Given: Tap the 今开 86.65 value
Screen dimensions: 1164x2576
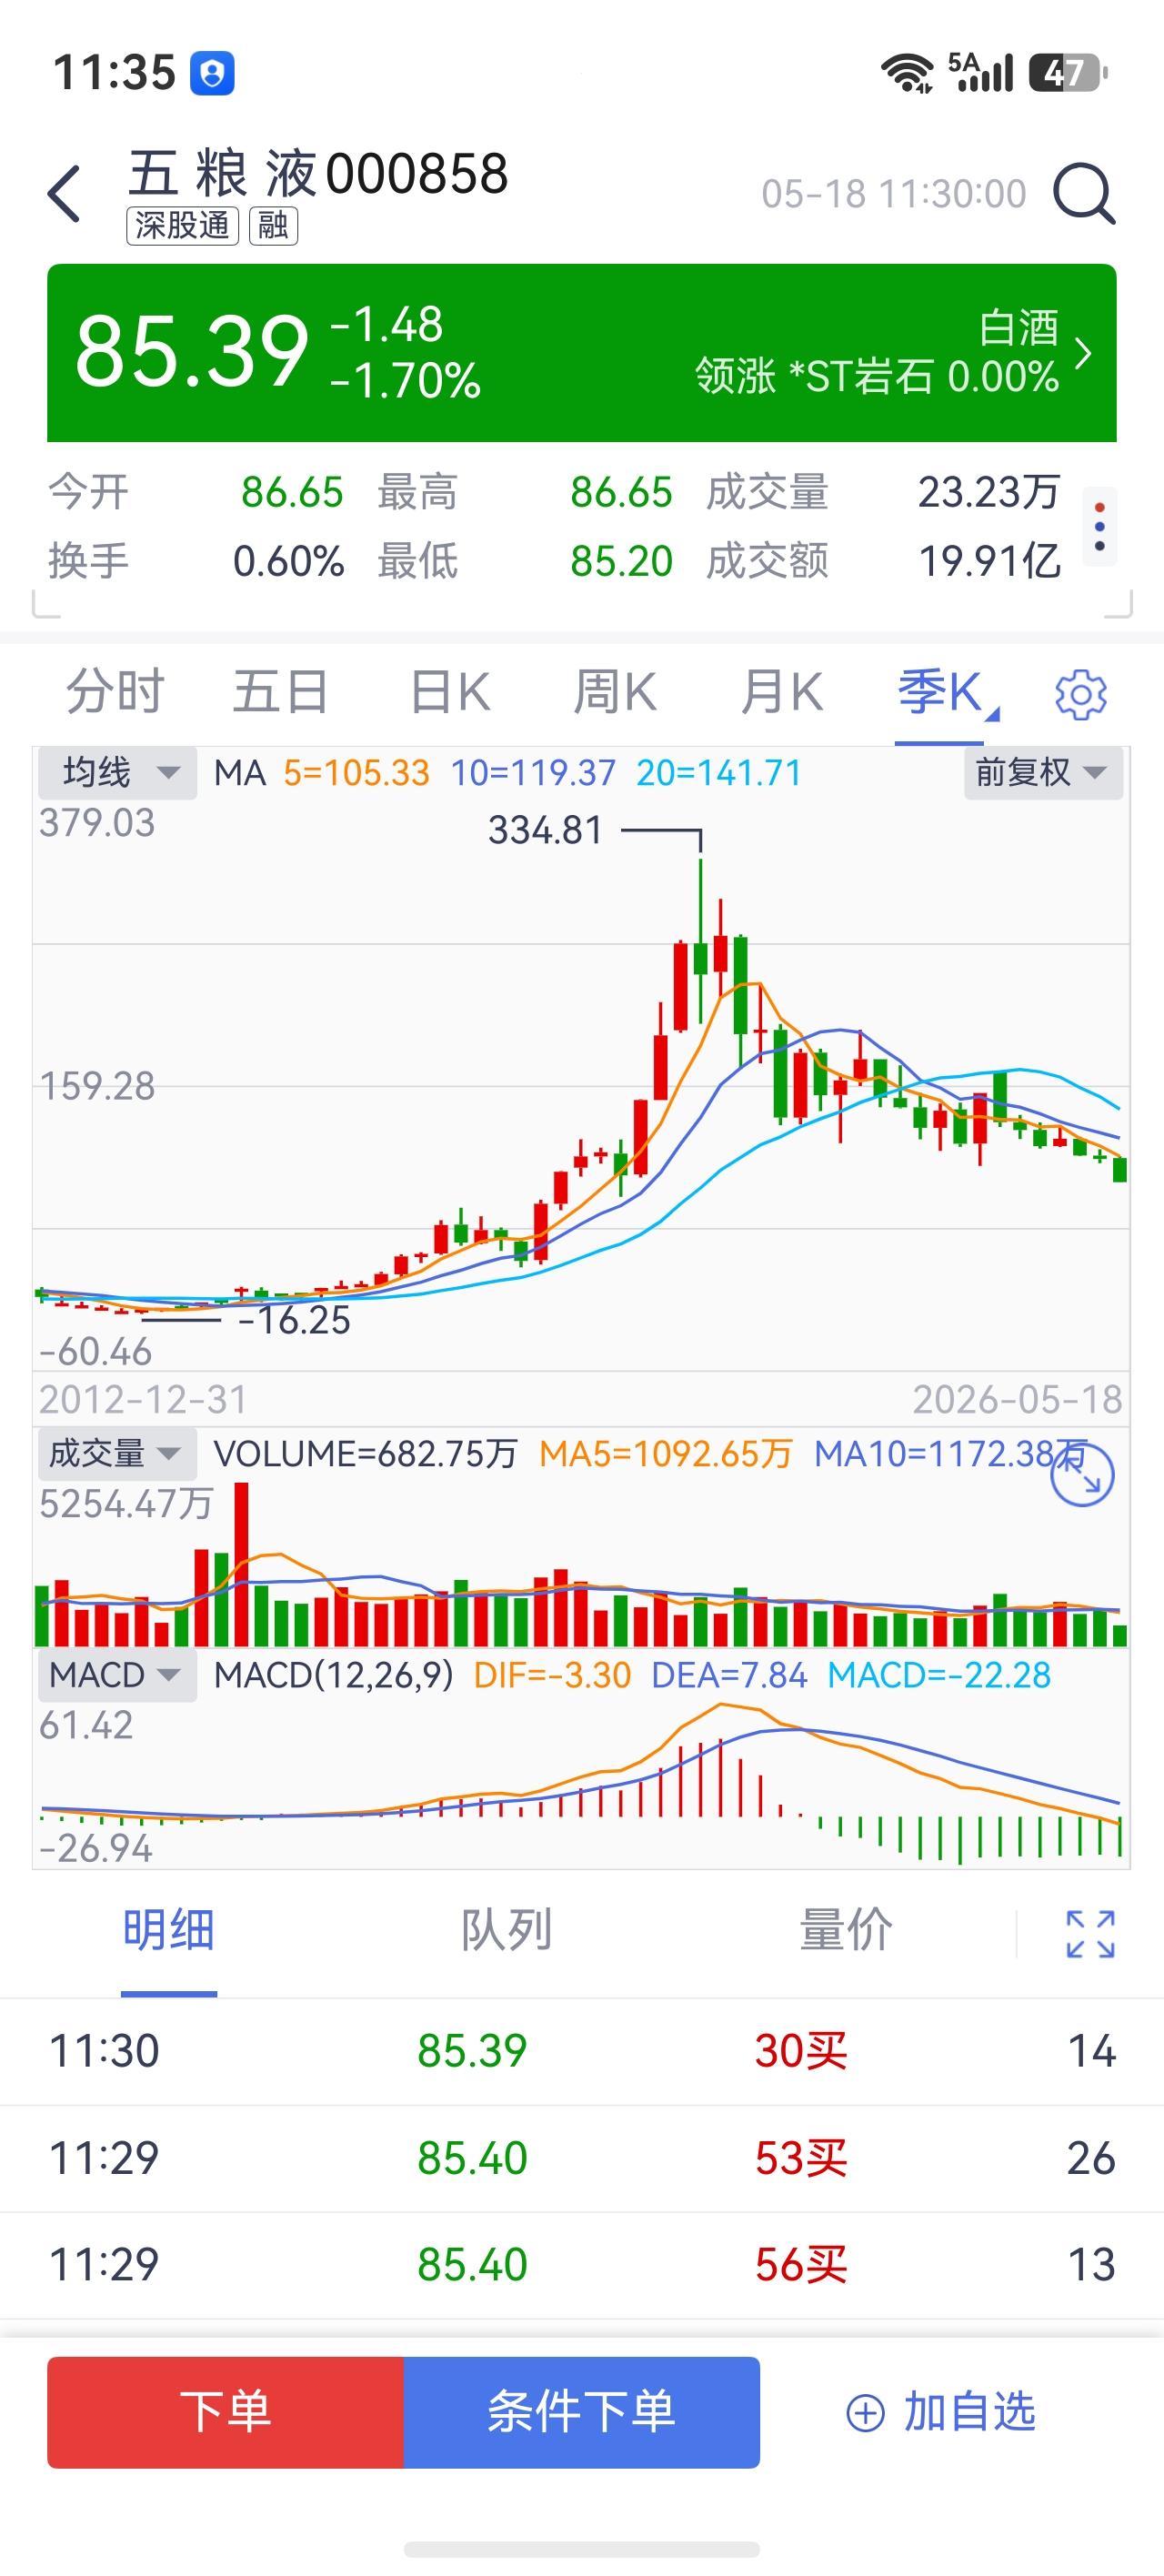Looking at the screenshot, I should click(x=292, y=492).
